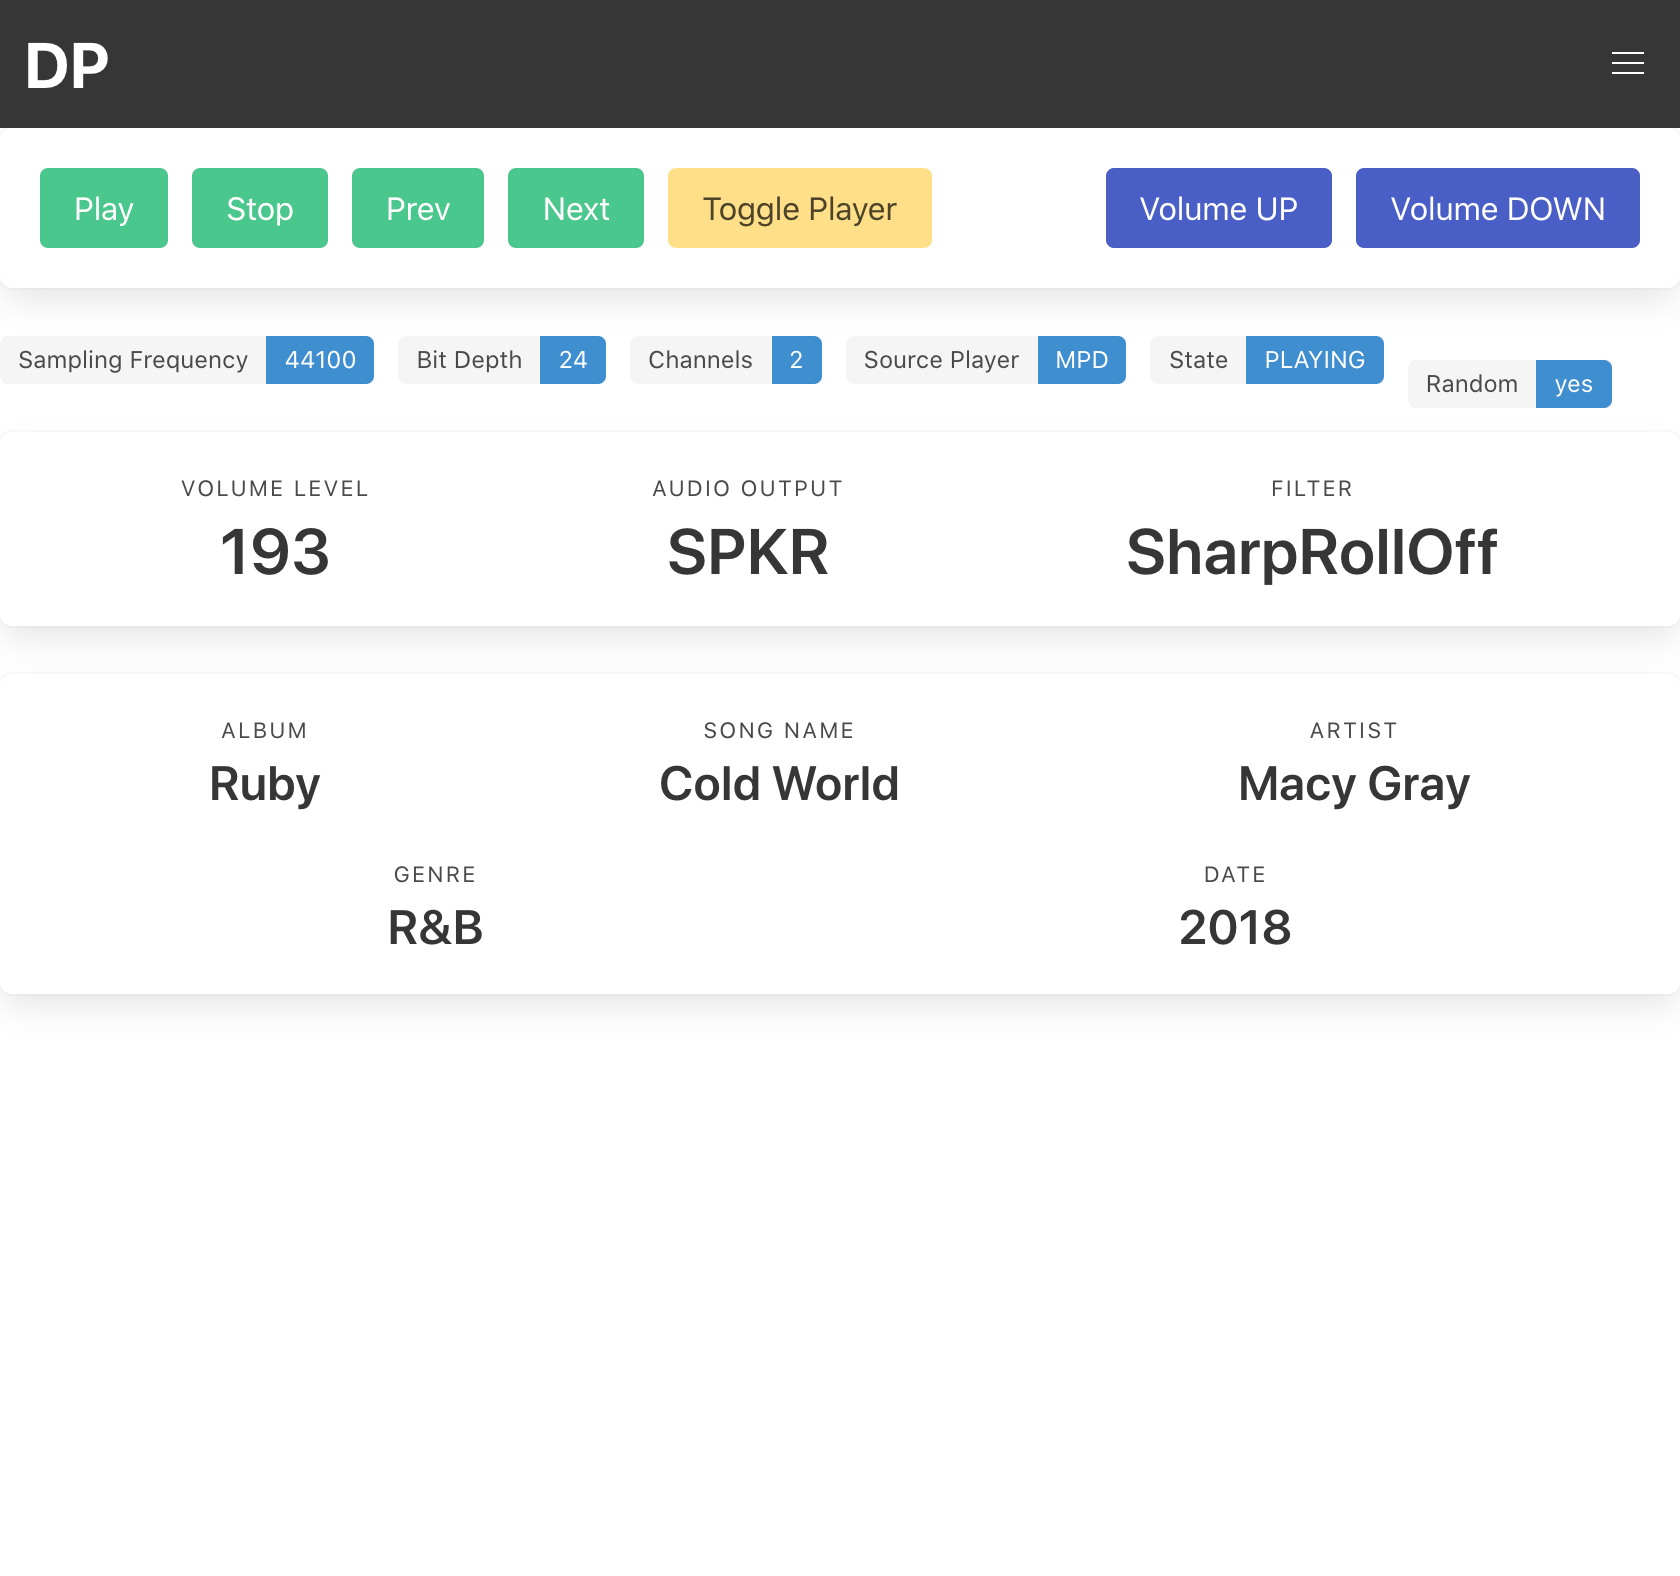Start playback with the Play button

(x=104, y=208)
